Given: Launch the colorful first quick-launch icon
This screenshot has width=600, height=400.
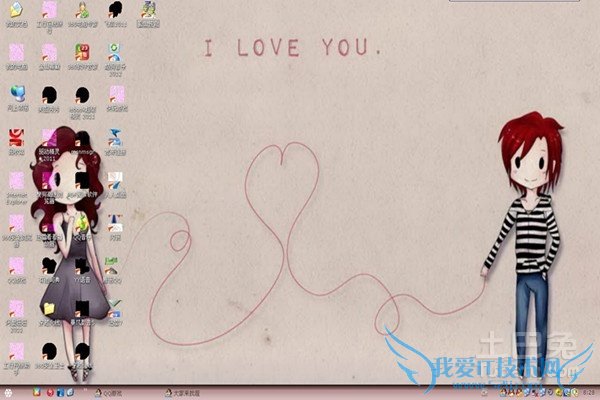Looking at the screenshot, I should 36,392.
